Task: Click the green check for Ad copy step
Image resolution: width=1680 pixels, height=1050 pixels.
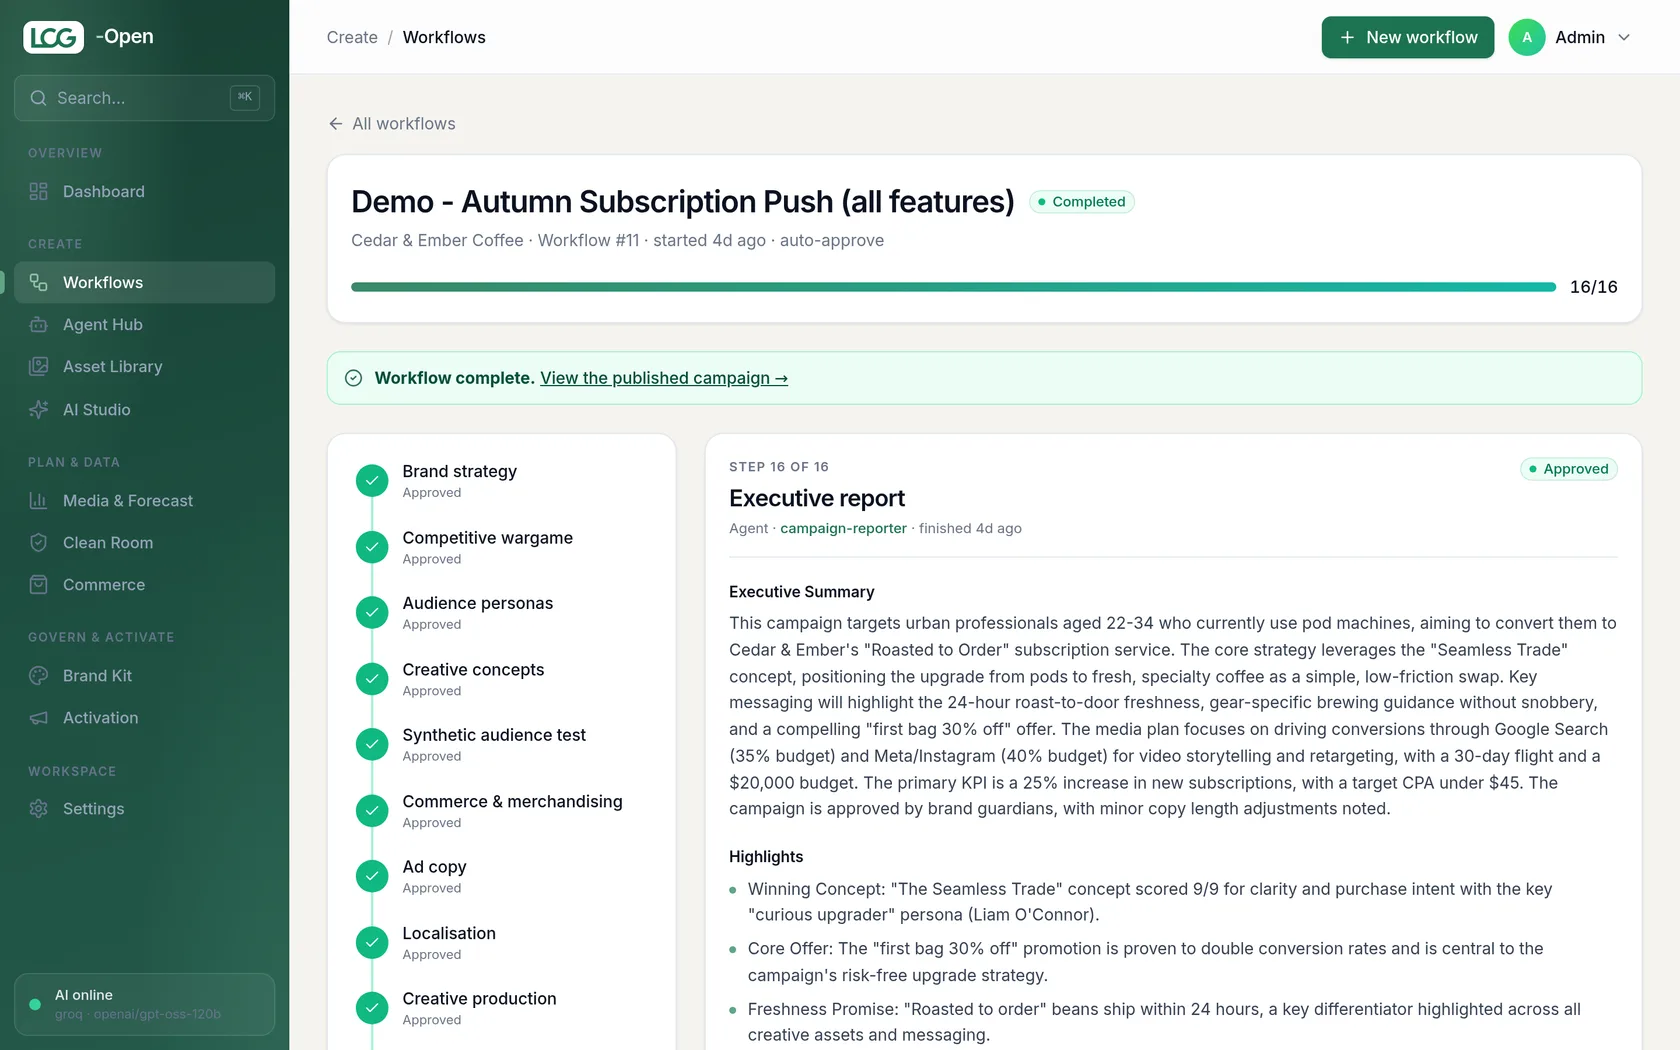Action: pos(372,876)
